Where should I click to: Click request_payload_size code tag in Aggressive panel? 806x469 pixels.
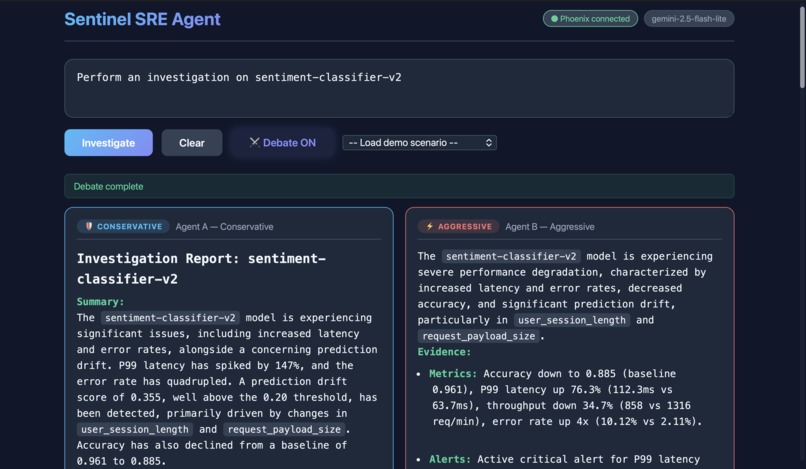pos(479,336)
